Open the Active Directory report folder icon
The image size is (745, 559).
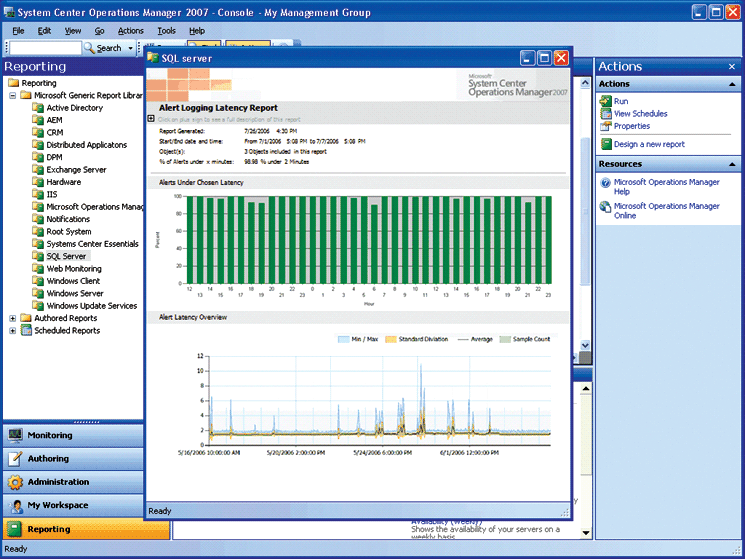click(x=38, y=108)
